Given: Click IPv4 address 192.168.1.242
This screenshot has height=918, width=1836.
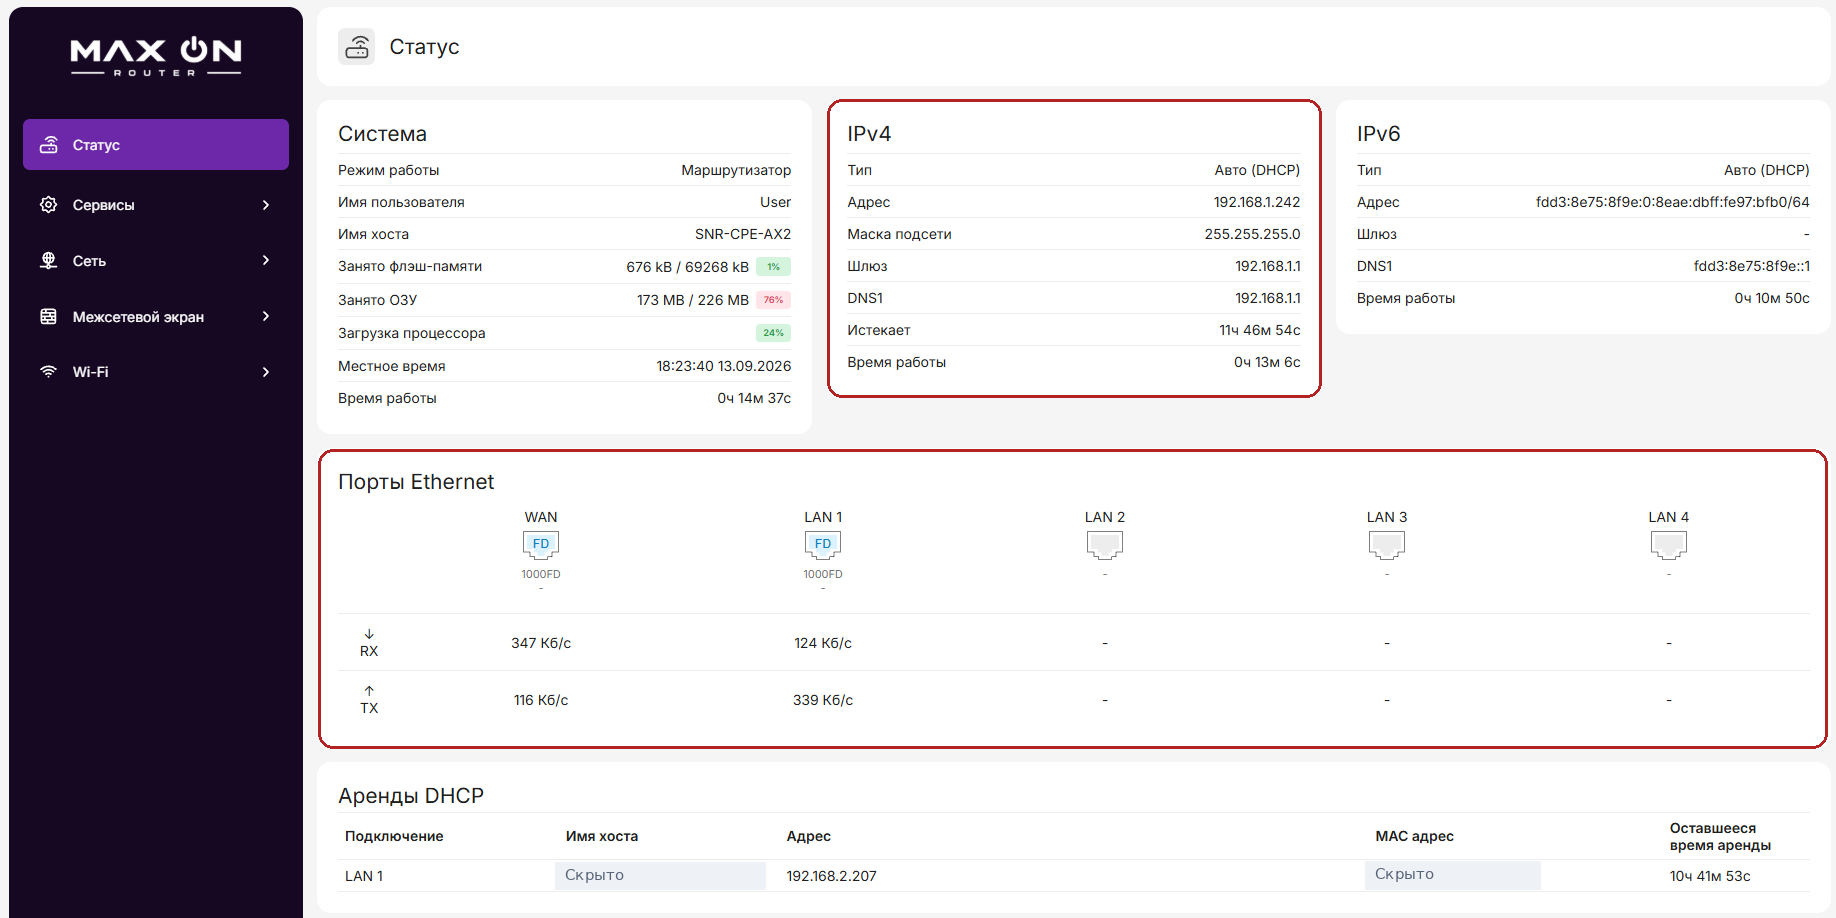Looking at the screenshot, I should [1257, 202].
